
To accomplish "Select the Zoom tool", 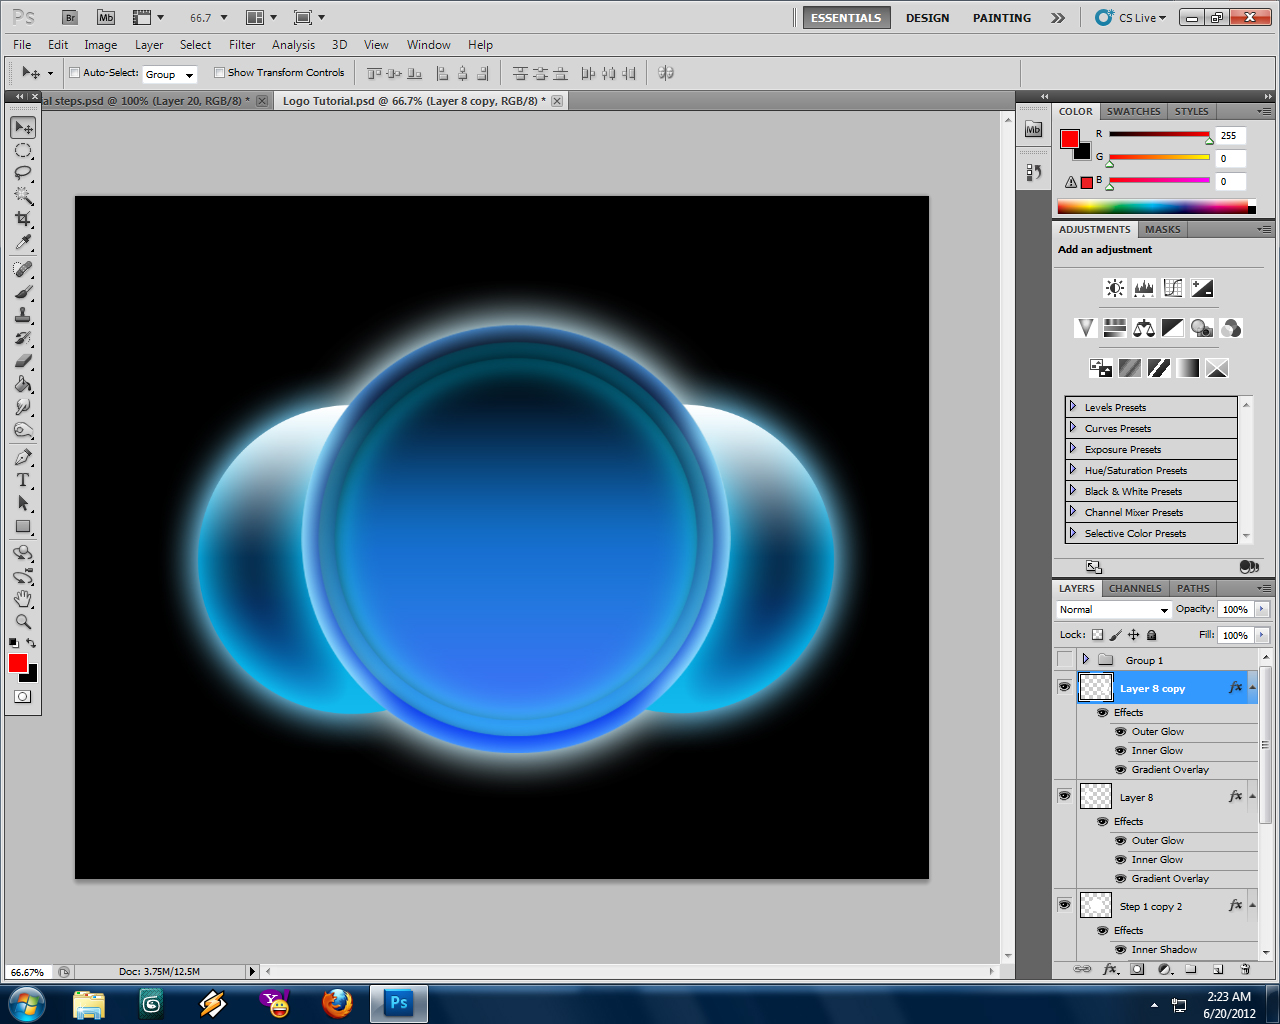I will 22,621.
